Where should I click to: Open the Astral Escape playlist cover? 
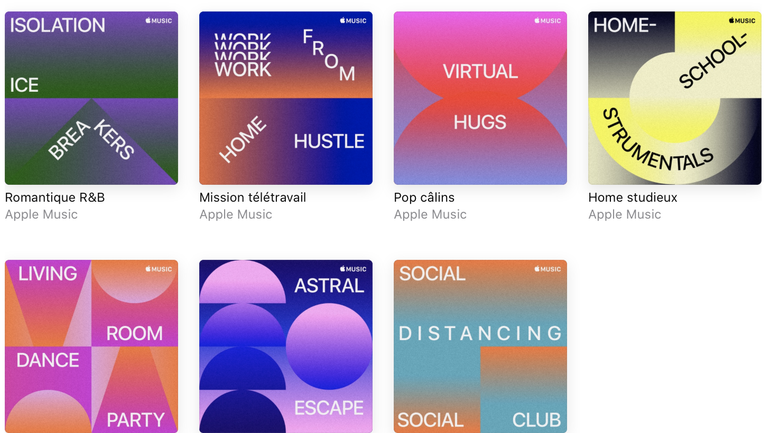click(x=285, y=346)
